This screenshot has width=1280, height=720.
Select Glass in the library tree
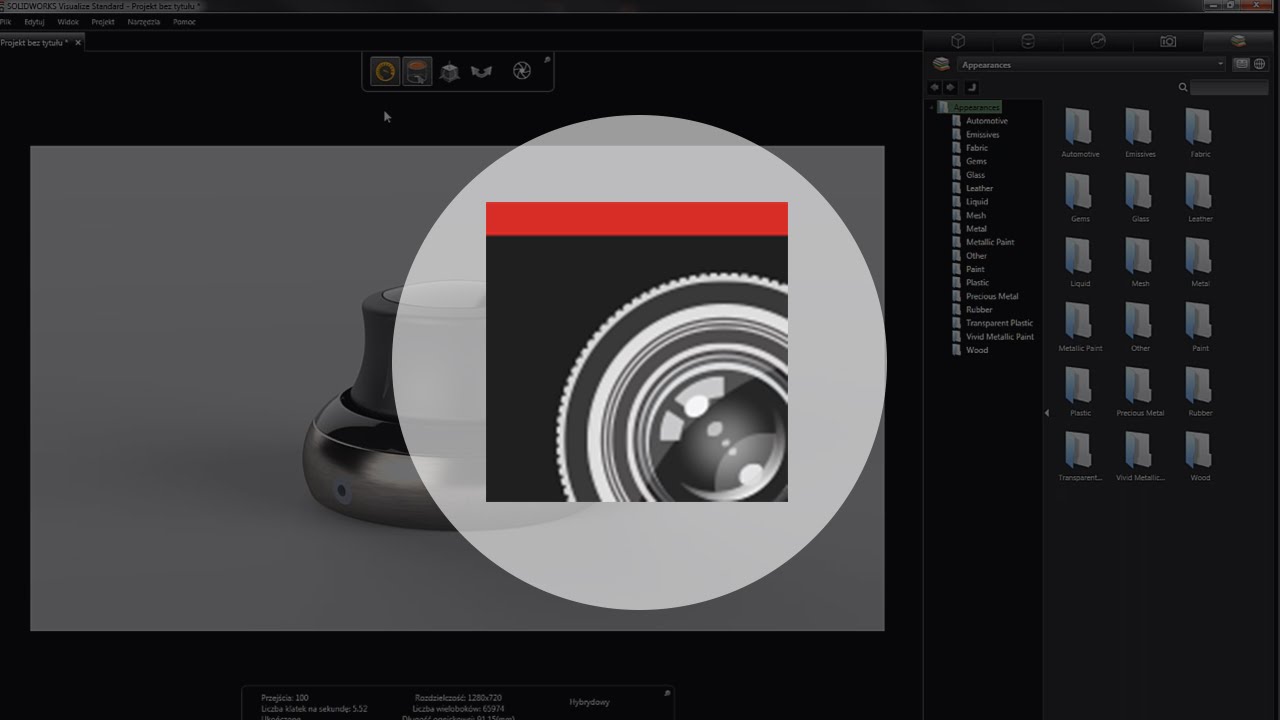(975, 175)
